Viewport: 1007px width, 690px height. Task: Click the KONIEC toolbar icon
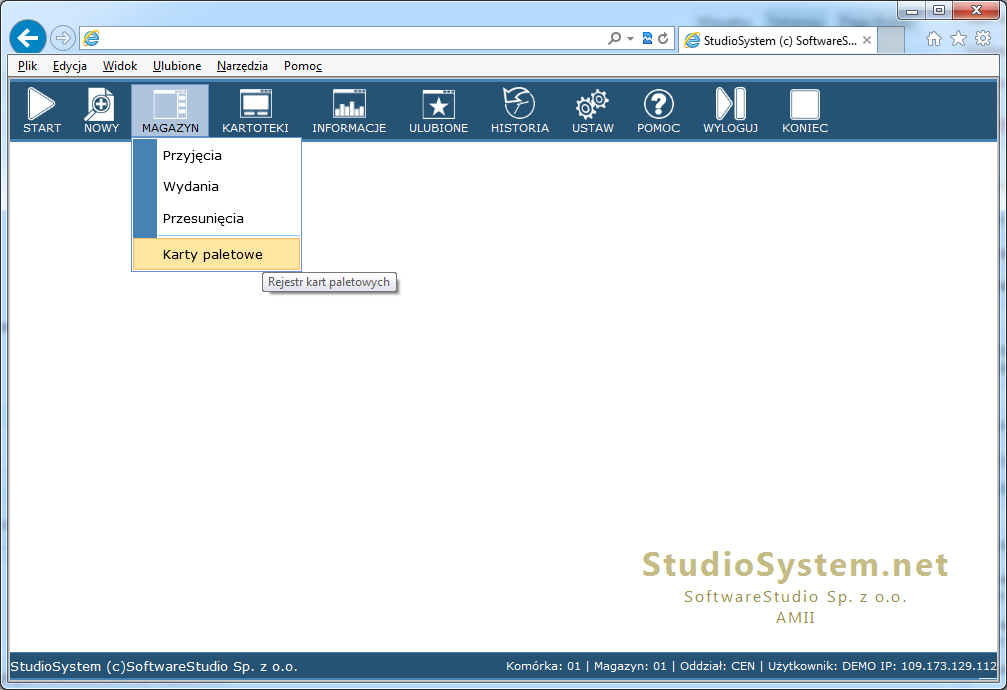804,110
